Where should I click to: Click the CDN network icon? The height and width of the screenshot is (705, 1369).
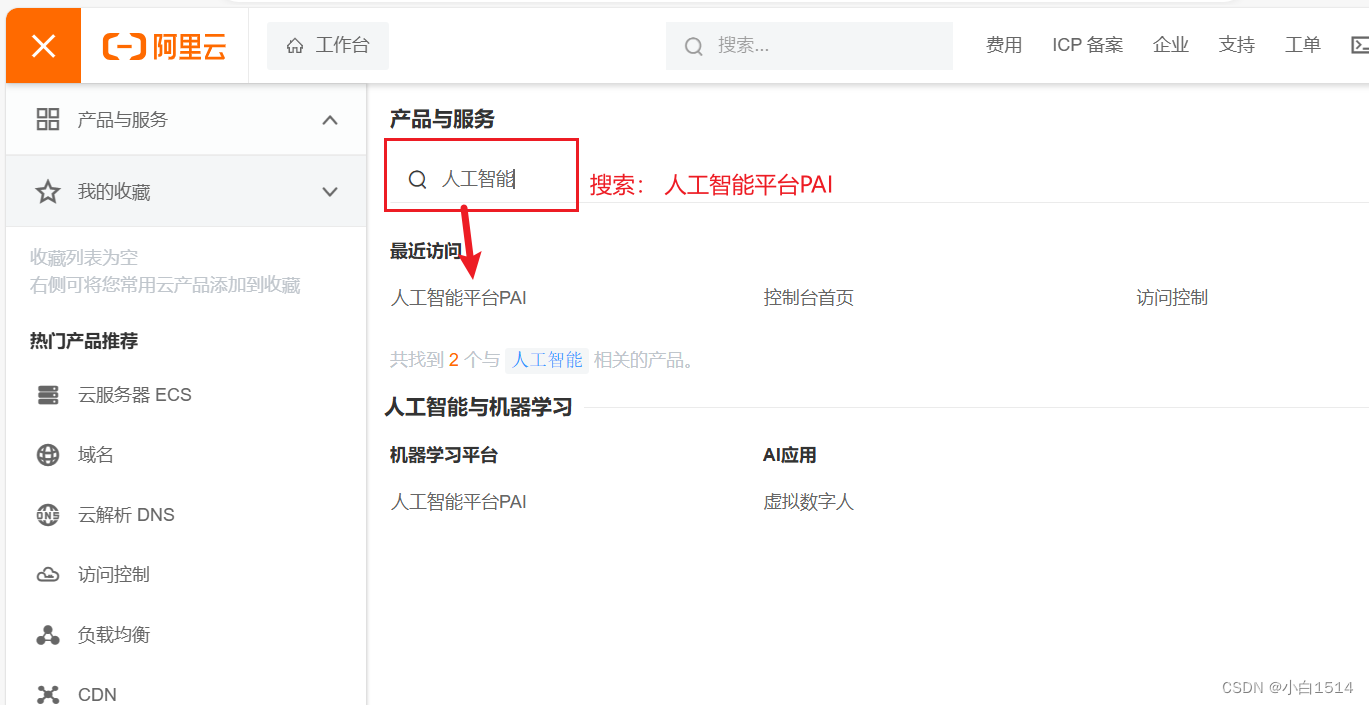click(x=47, y=694)
